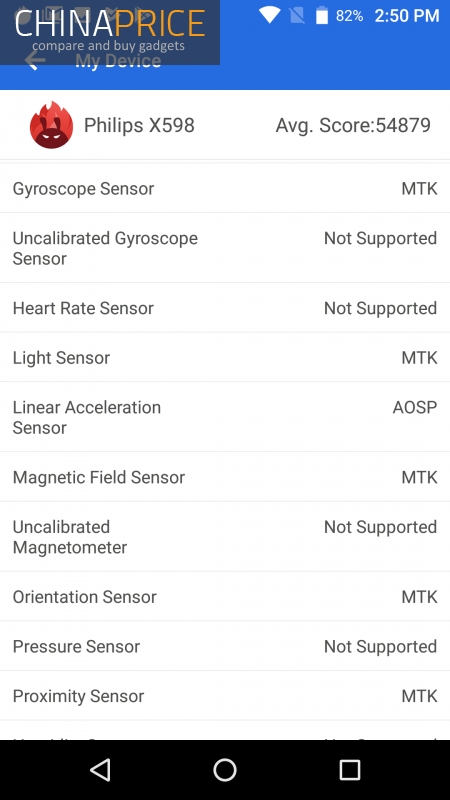
Task: Tap the Android back navigation triangle
Action: click(x=100, y=769)
